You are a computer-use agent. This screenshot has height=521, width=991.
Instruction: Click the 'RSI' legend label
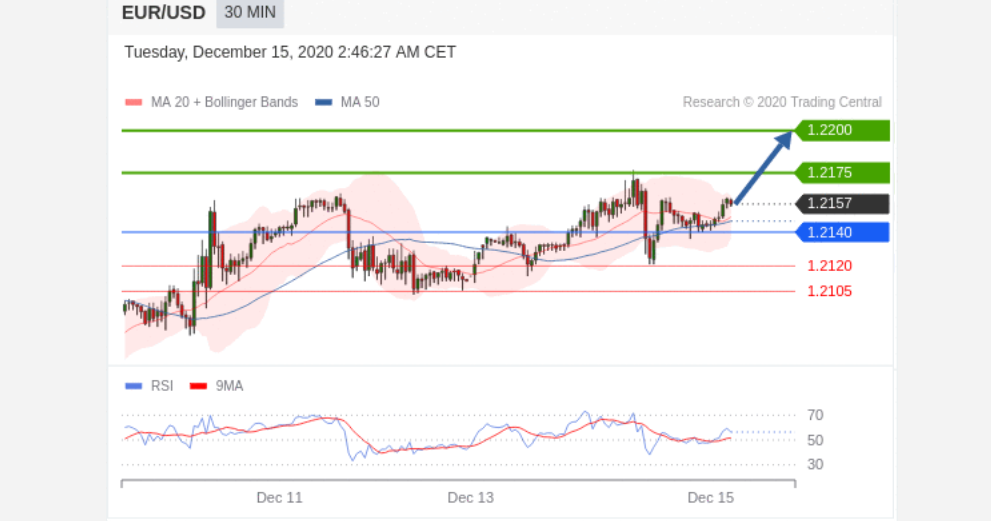pyautogui.click(x=162, y=386)
